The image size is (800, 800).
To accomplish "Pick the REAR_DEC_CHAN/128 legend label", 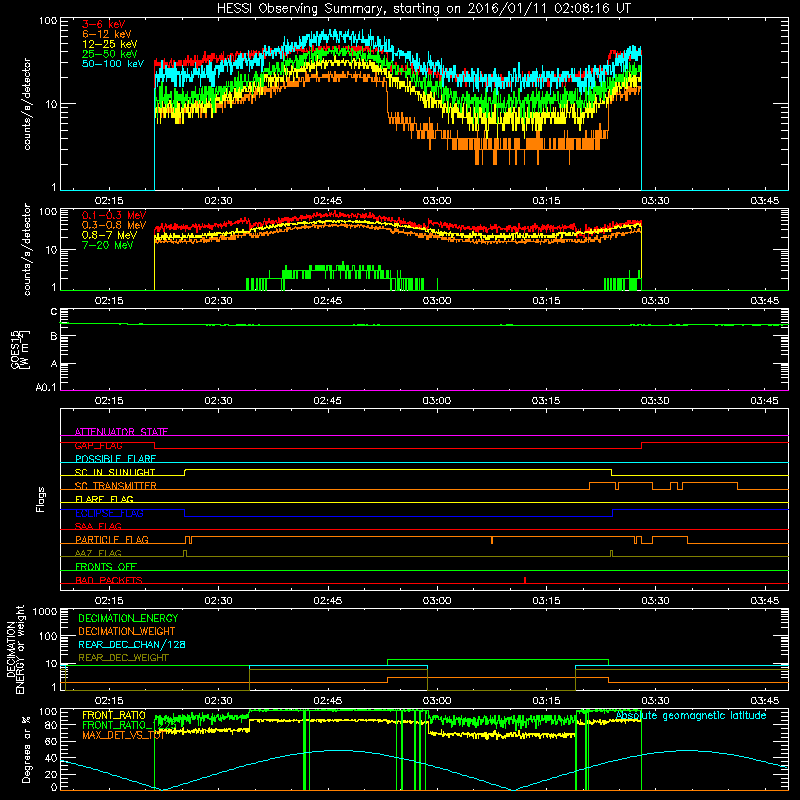I will pyautogui.click(x=132, y=644).
